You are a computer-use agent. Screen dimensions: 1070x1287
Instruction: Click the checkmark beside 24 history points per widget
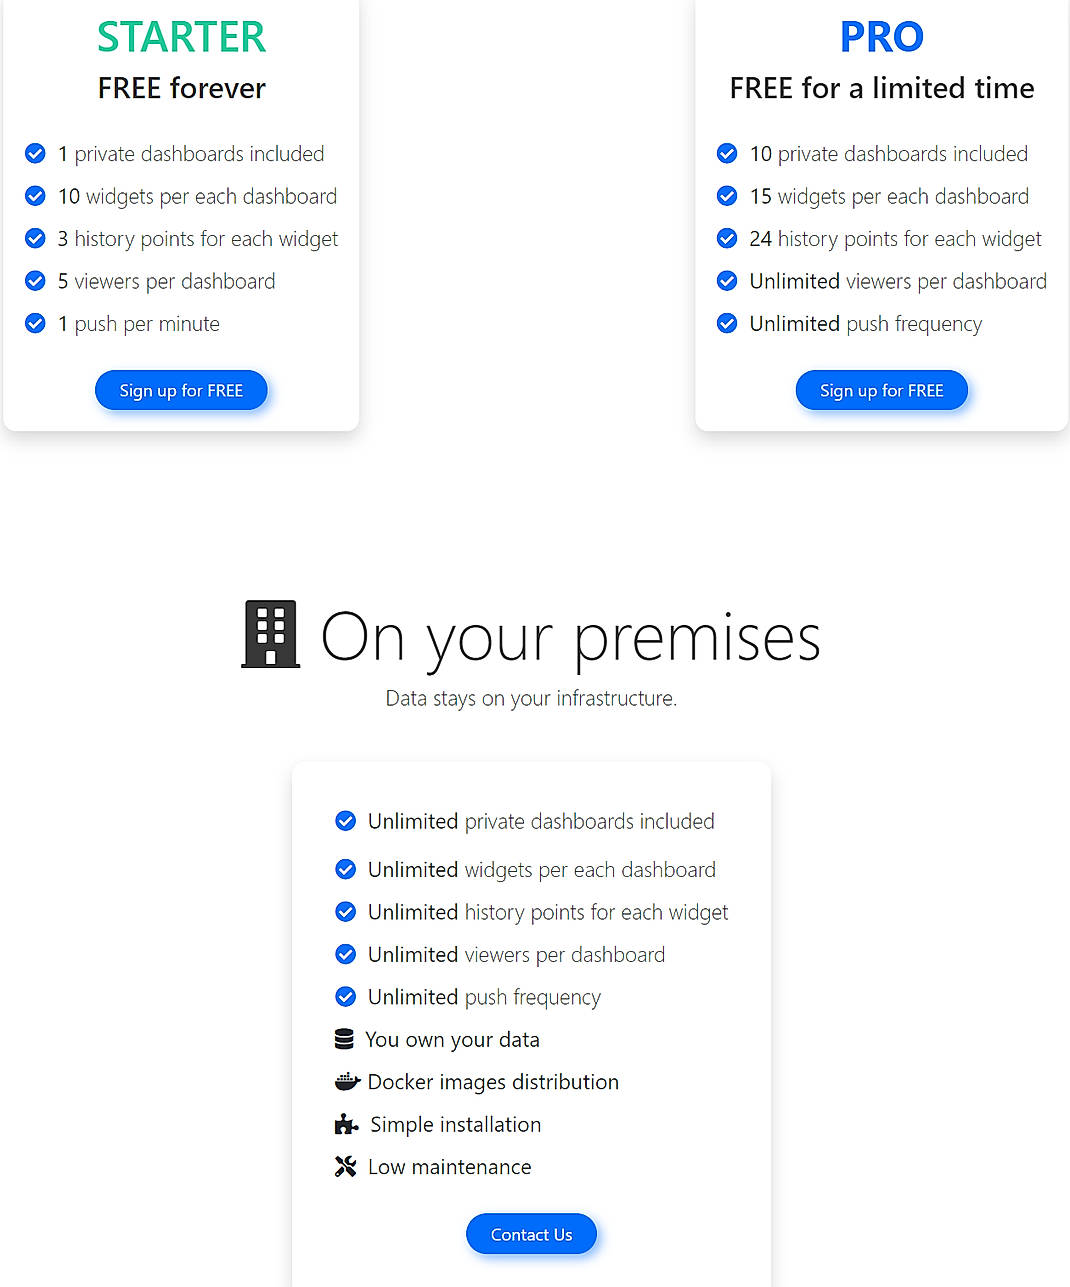727,238
